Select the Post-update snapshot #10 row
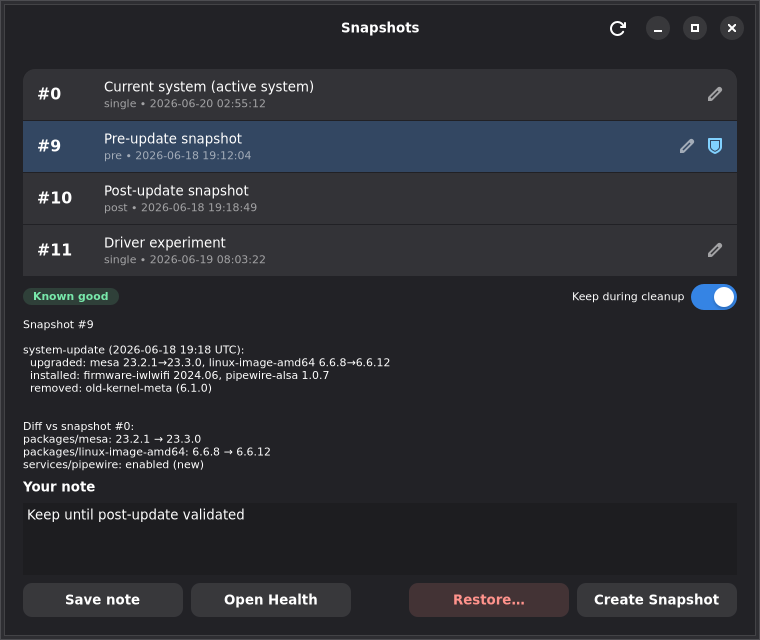This screenshot has width=760, height=640. click(380, 198)
